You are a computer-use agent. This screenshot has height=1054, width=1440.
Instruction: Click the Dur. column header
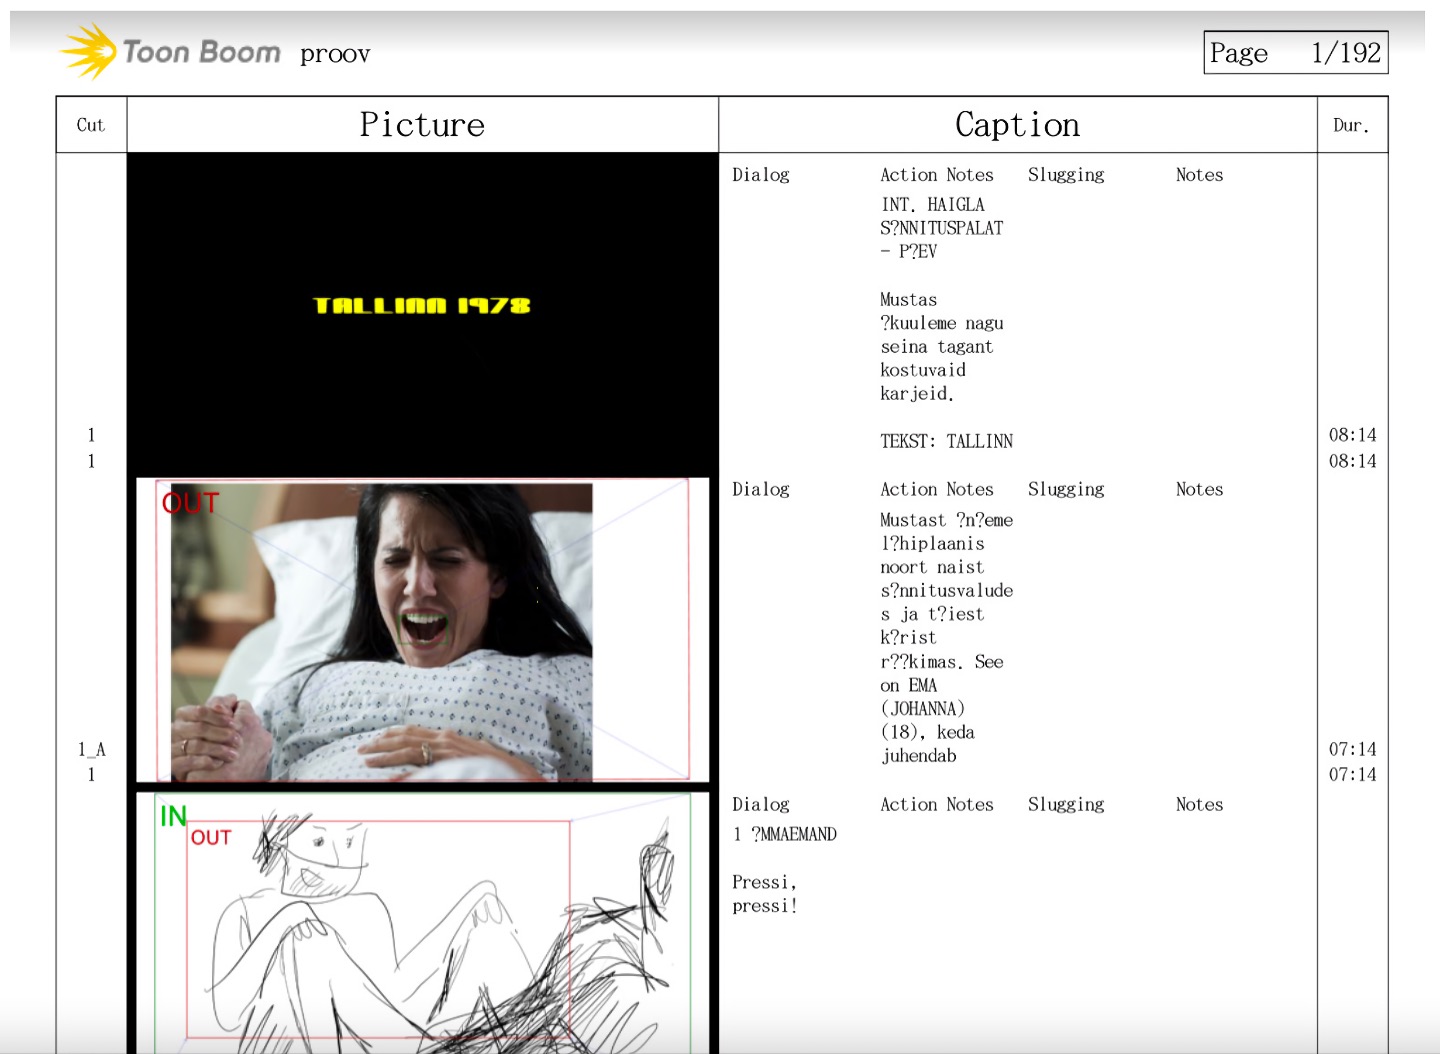click(1351, 125)
